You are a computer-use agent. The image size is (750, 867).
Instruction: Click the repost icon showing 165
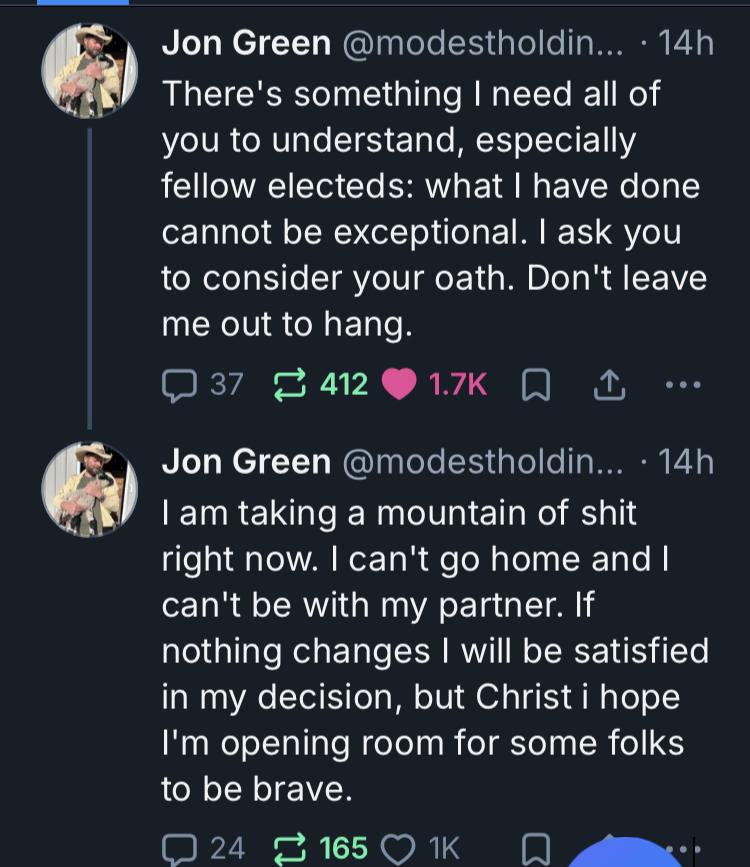291,847
